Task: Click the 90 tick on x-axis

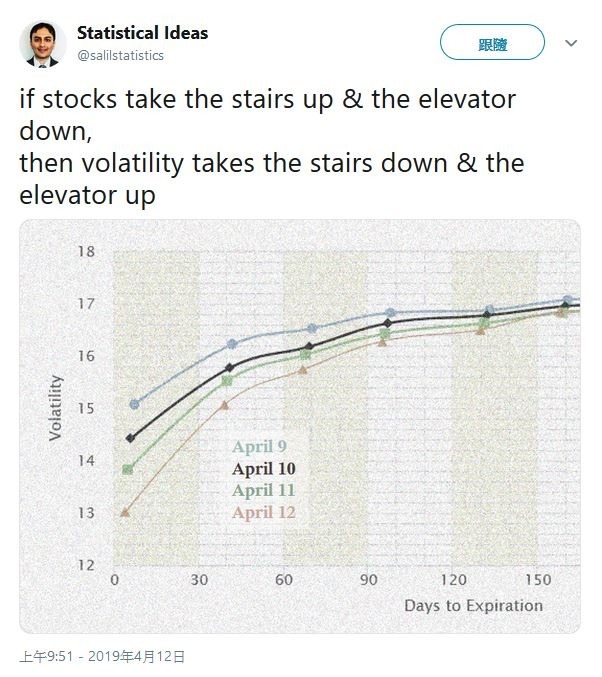Action: 368,579
